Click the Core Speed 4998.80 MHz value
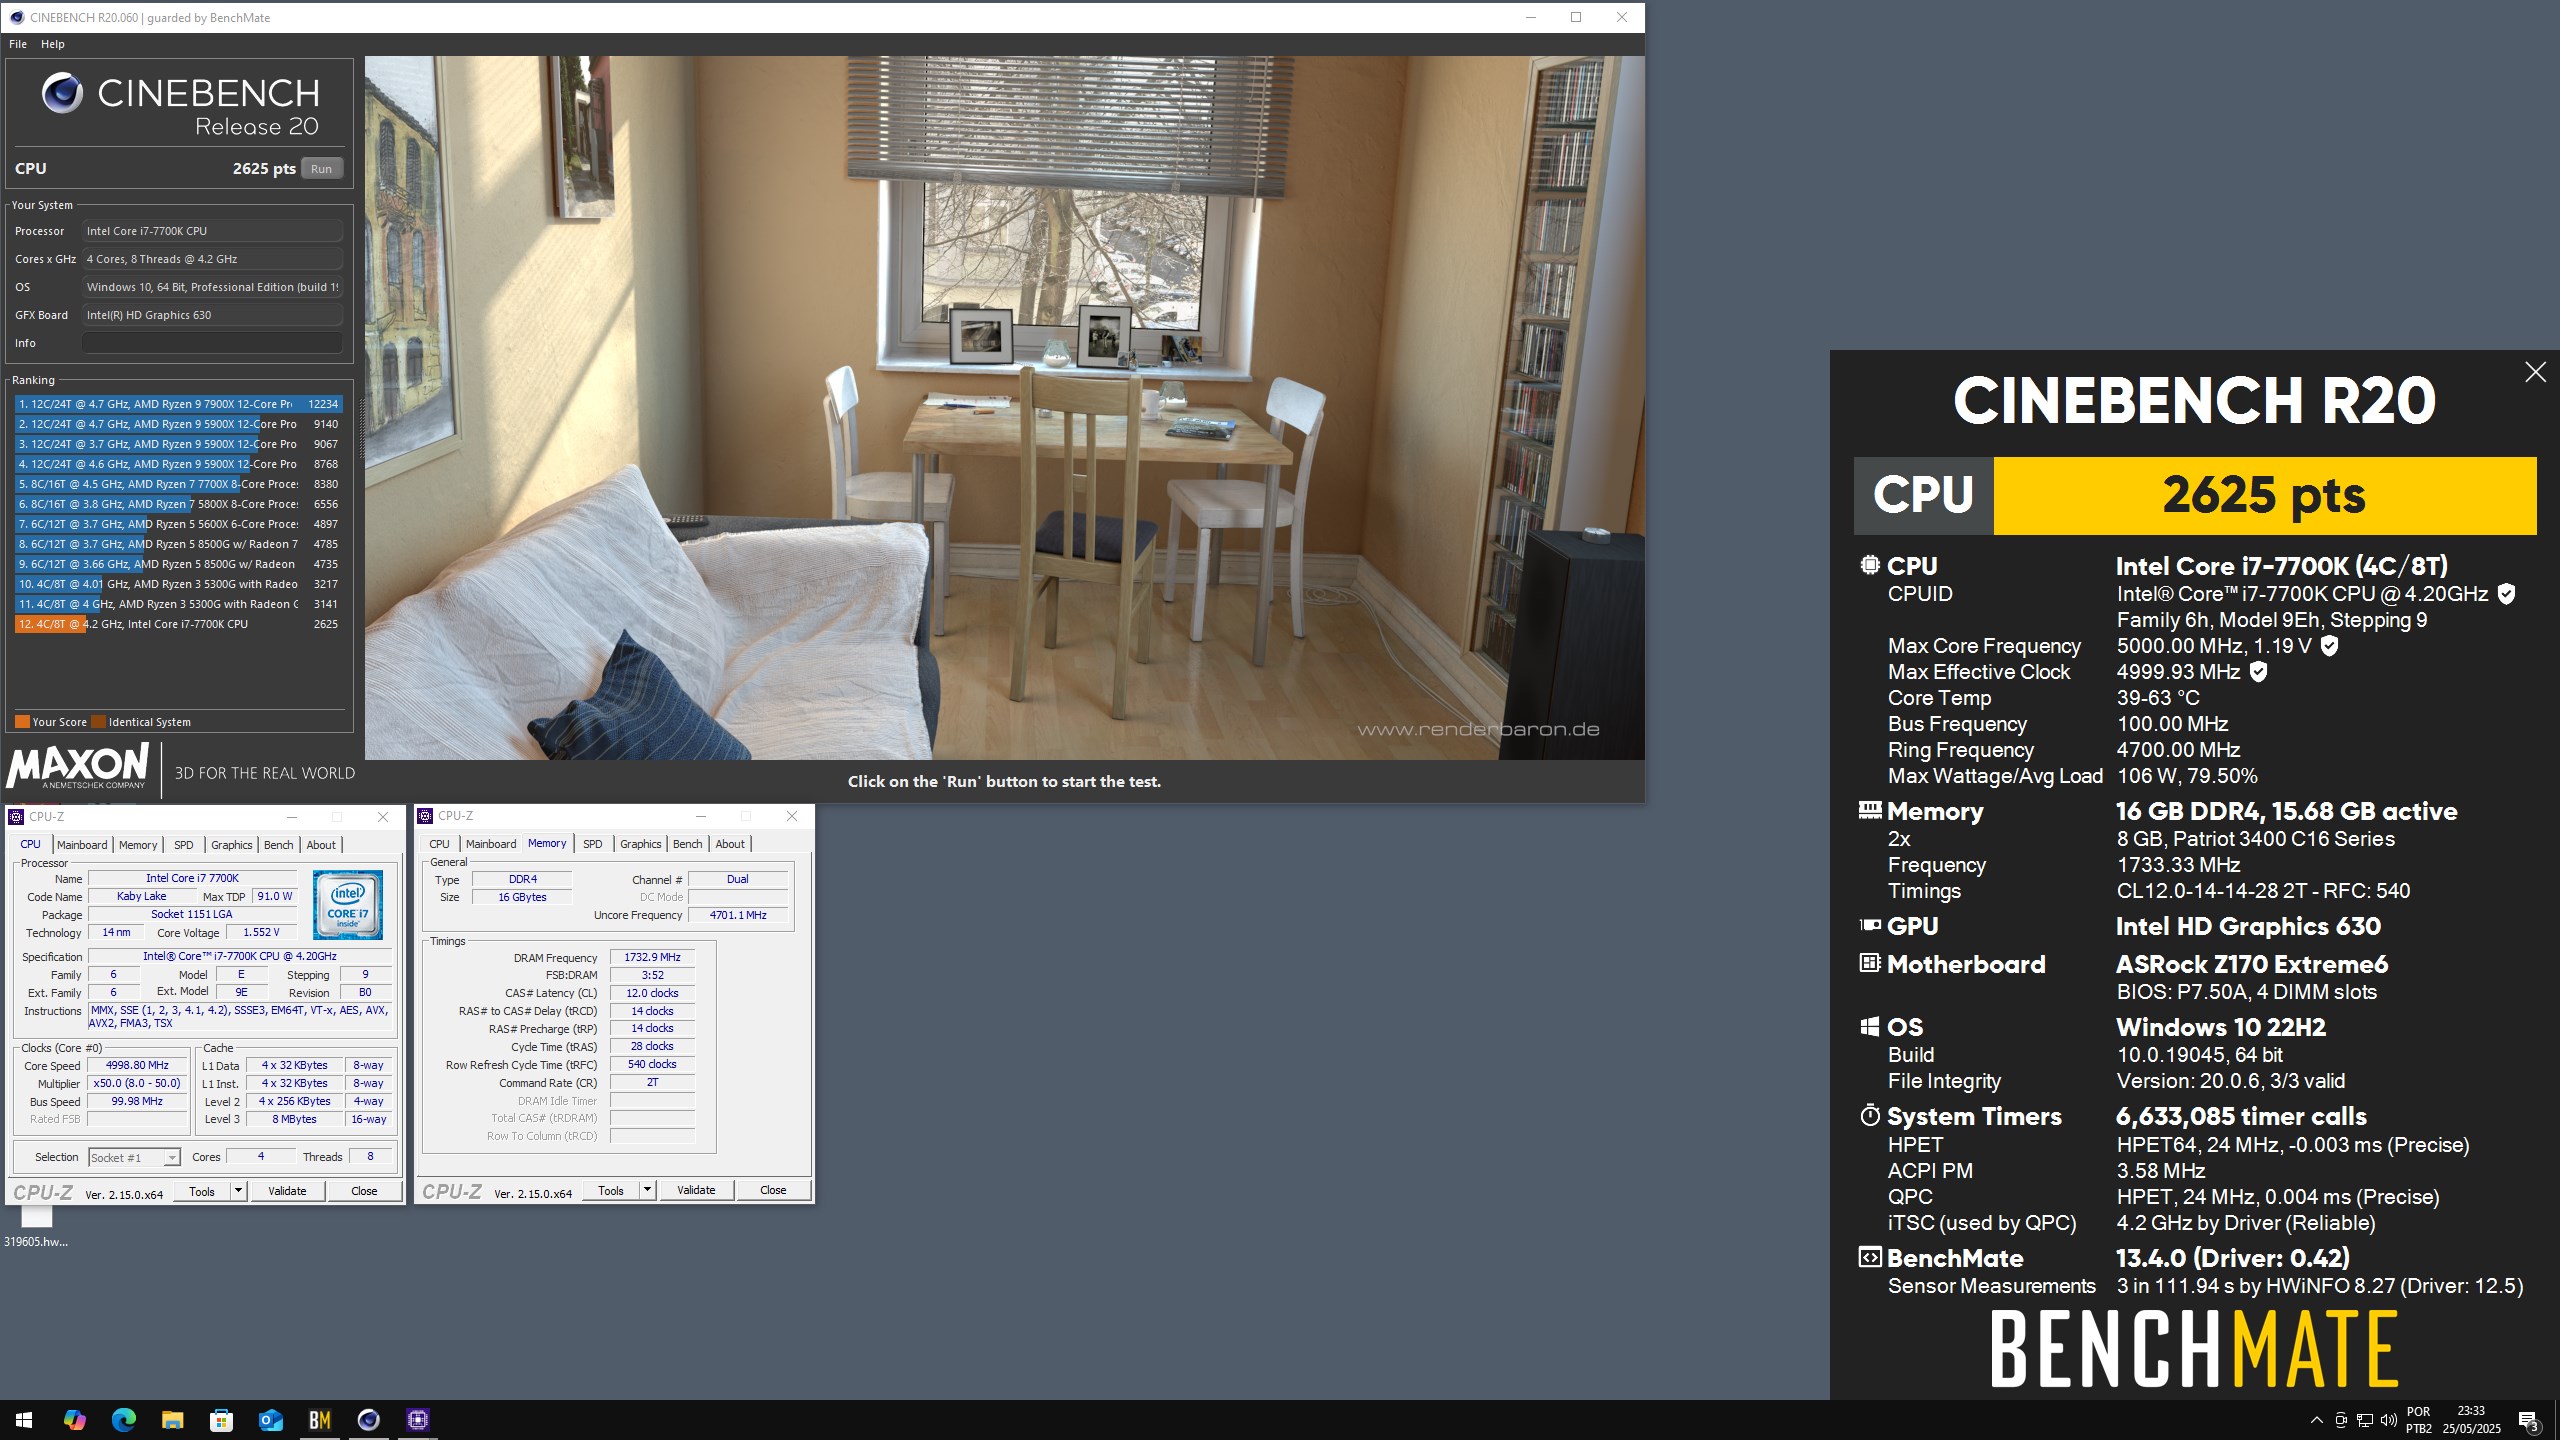This screenshot has height=1440, width=2560. point(137,1065)
